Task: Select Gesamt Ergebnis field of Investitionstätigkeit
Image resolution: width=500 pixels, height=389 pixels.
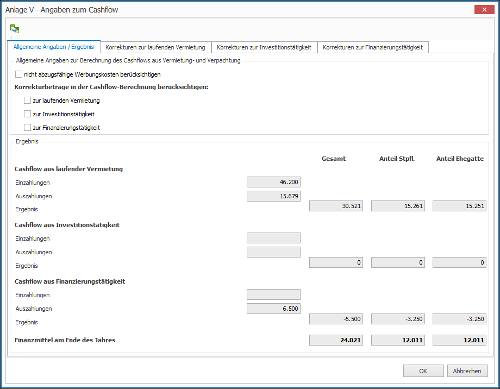Action: tap(336, 262)
